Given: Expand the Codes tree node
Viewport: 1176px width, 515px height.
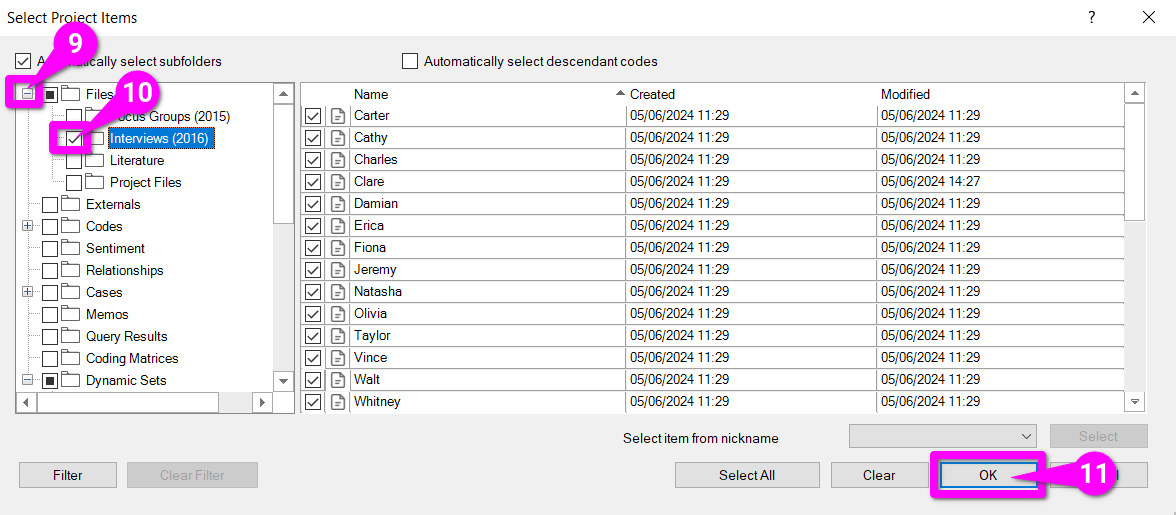Looking at the screenshot, I should point(28,226).
